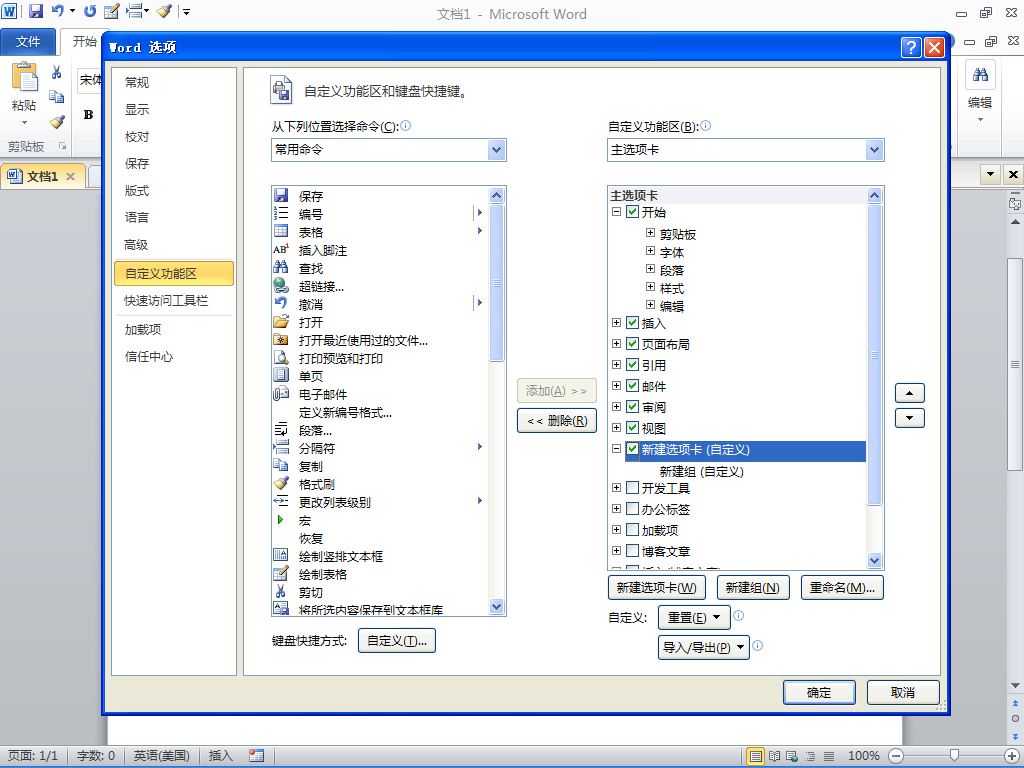This screenshot has width=1024, height=768.
Task: Expand the 插入 tab node
Action: [x=616, y=323]
